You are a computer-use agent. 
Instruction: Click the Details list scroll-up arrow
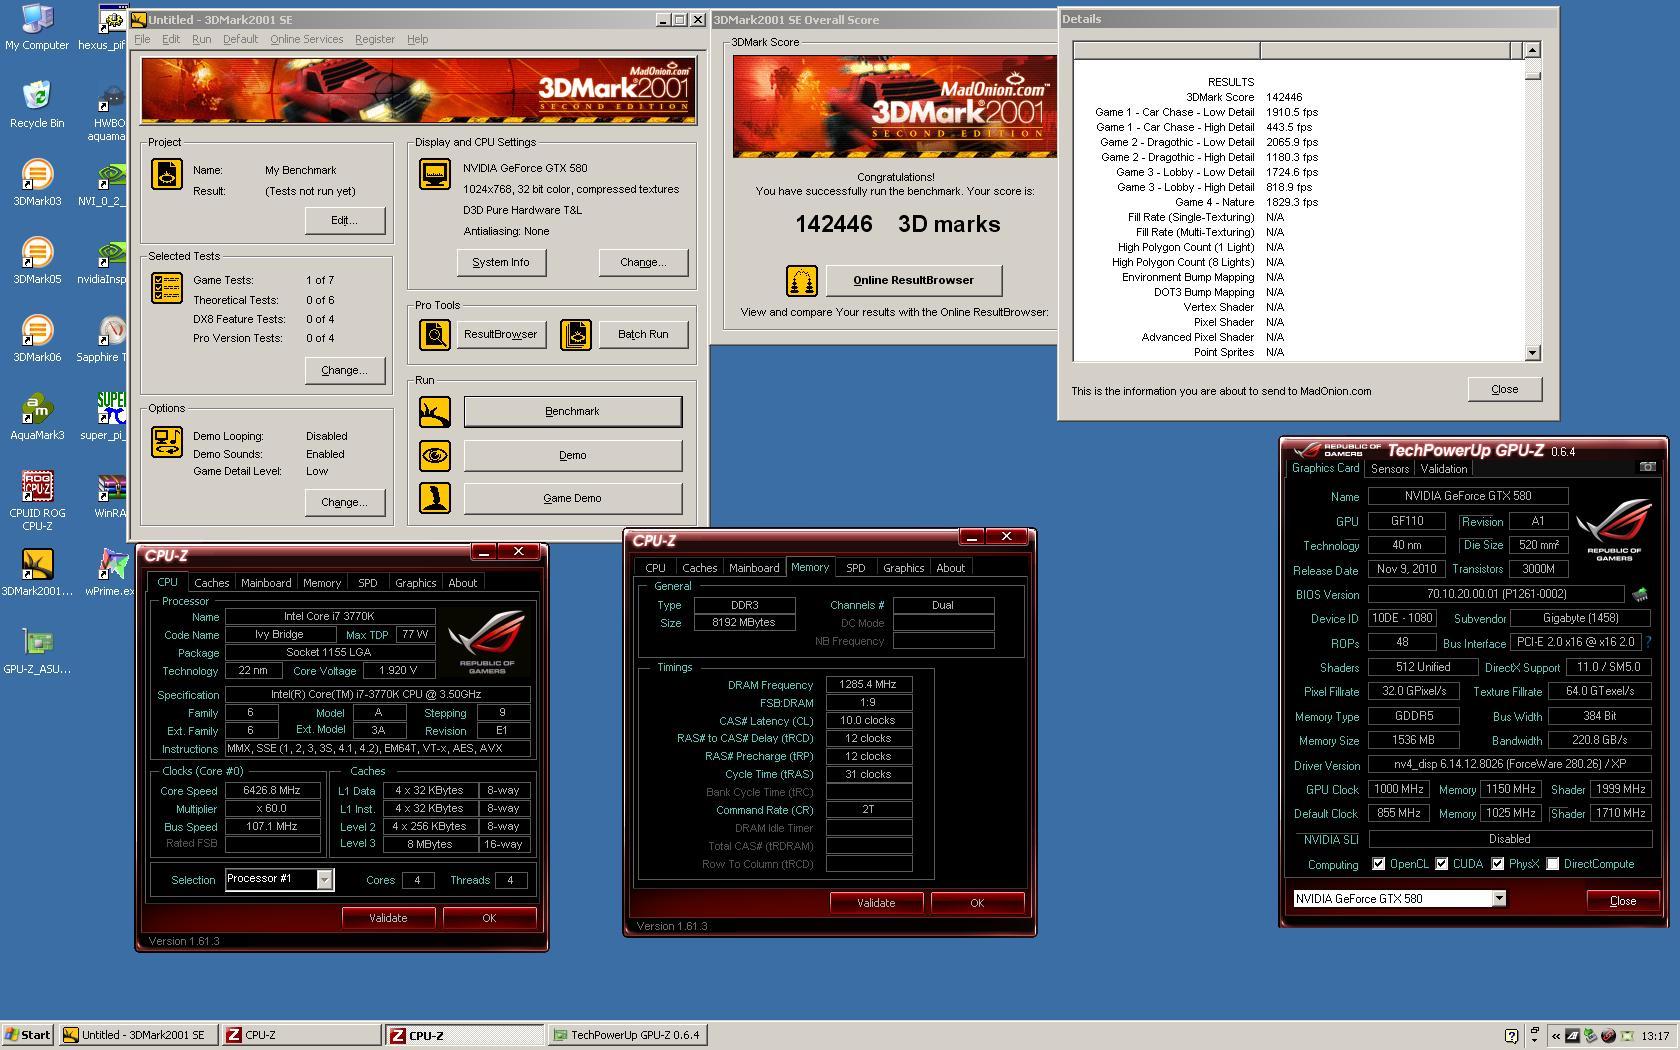pyautogui.click(x=1532, y=50)
